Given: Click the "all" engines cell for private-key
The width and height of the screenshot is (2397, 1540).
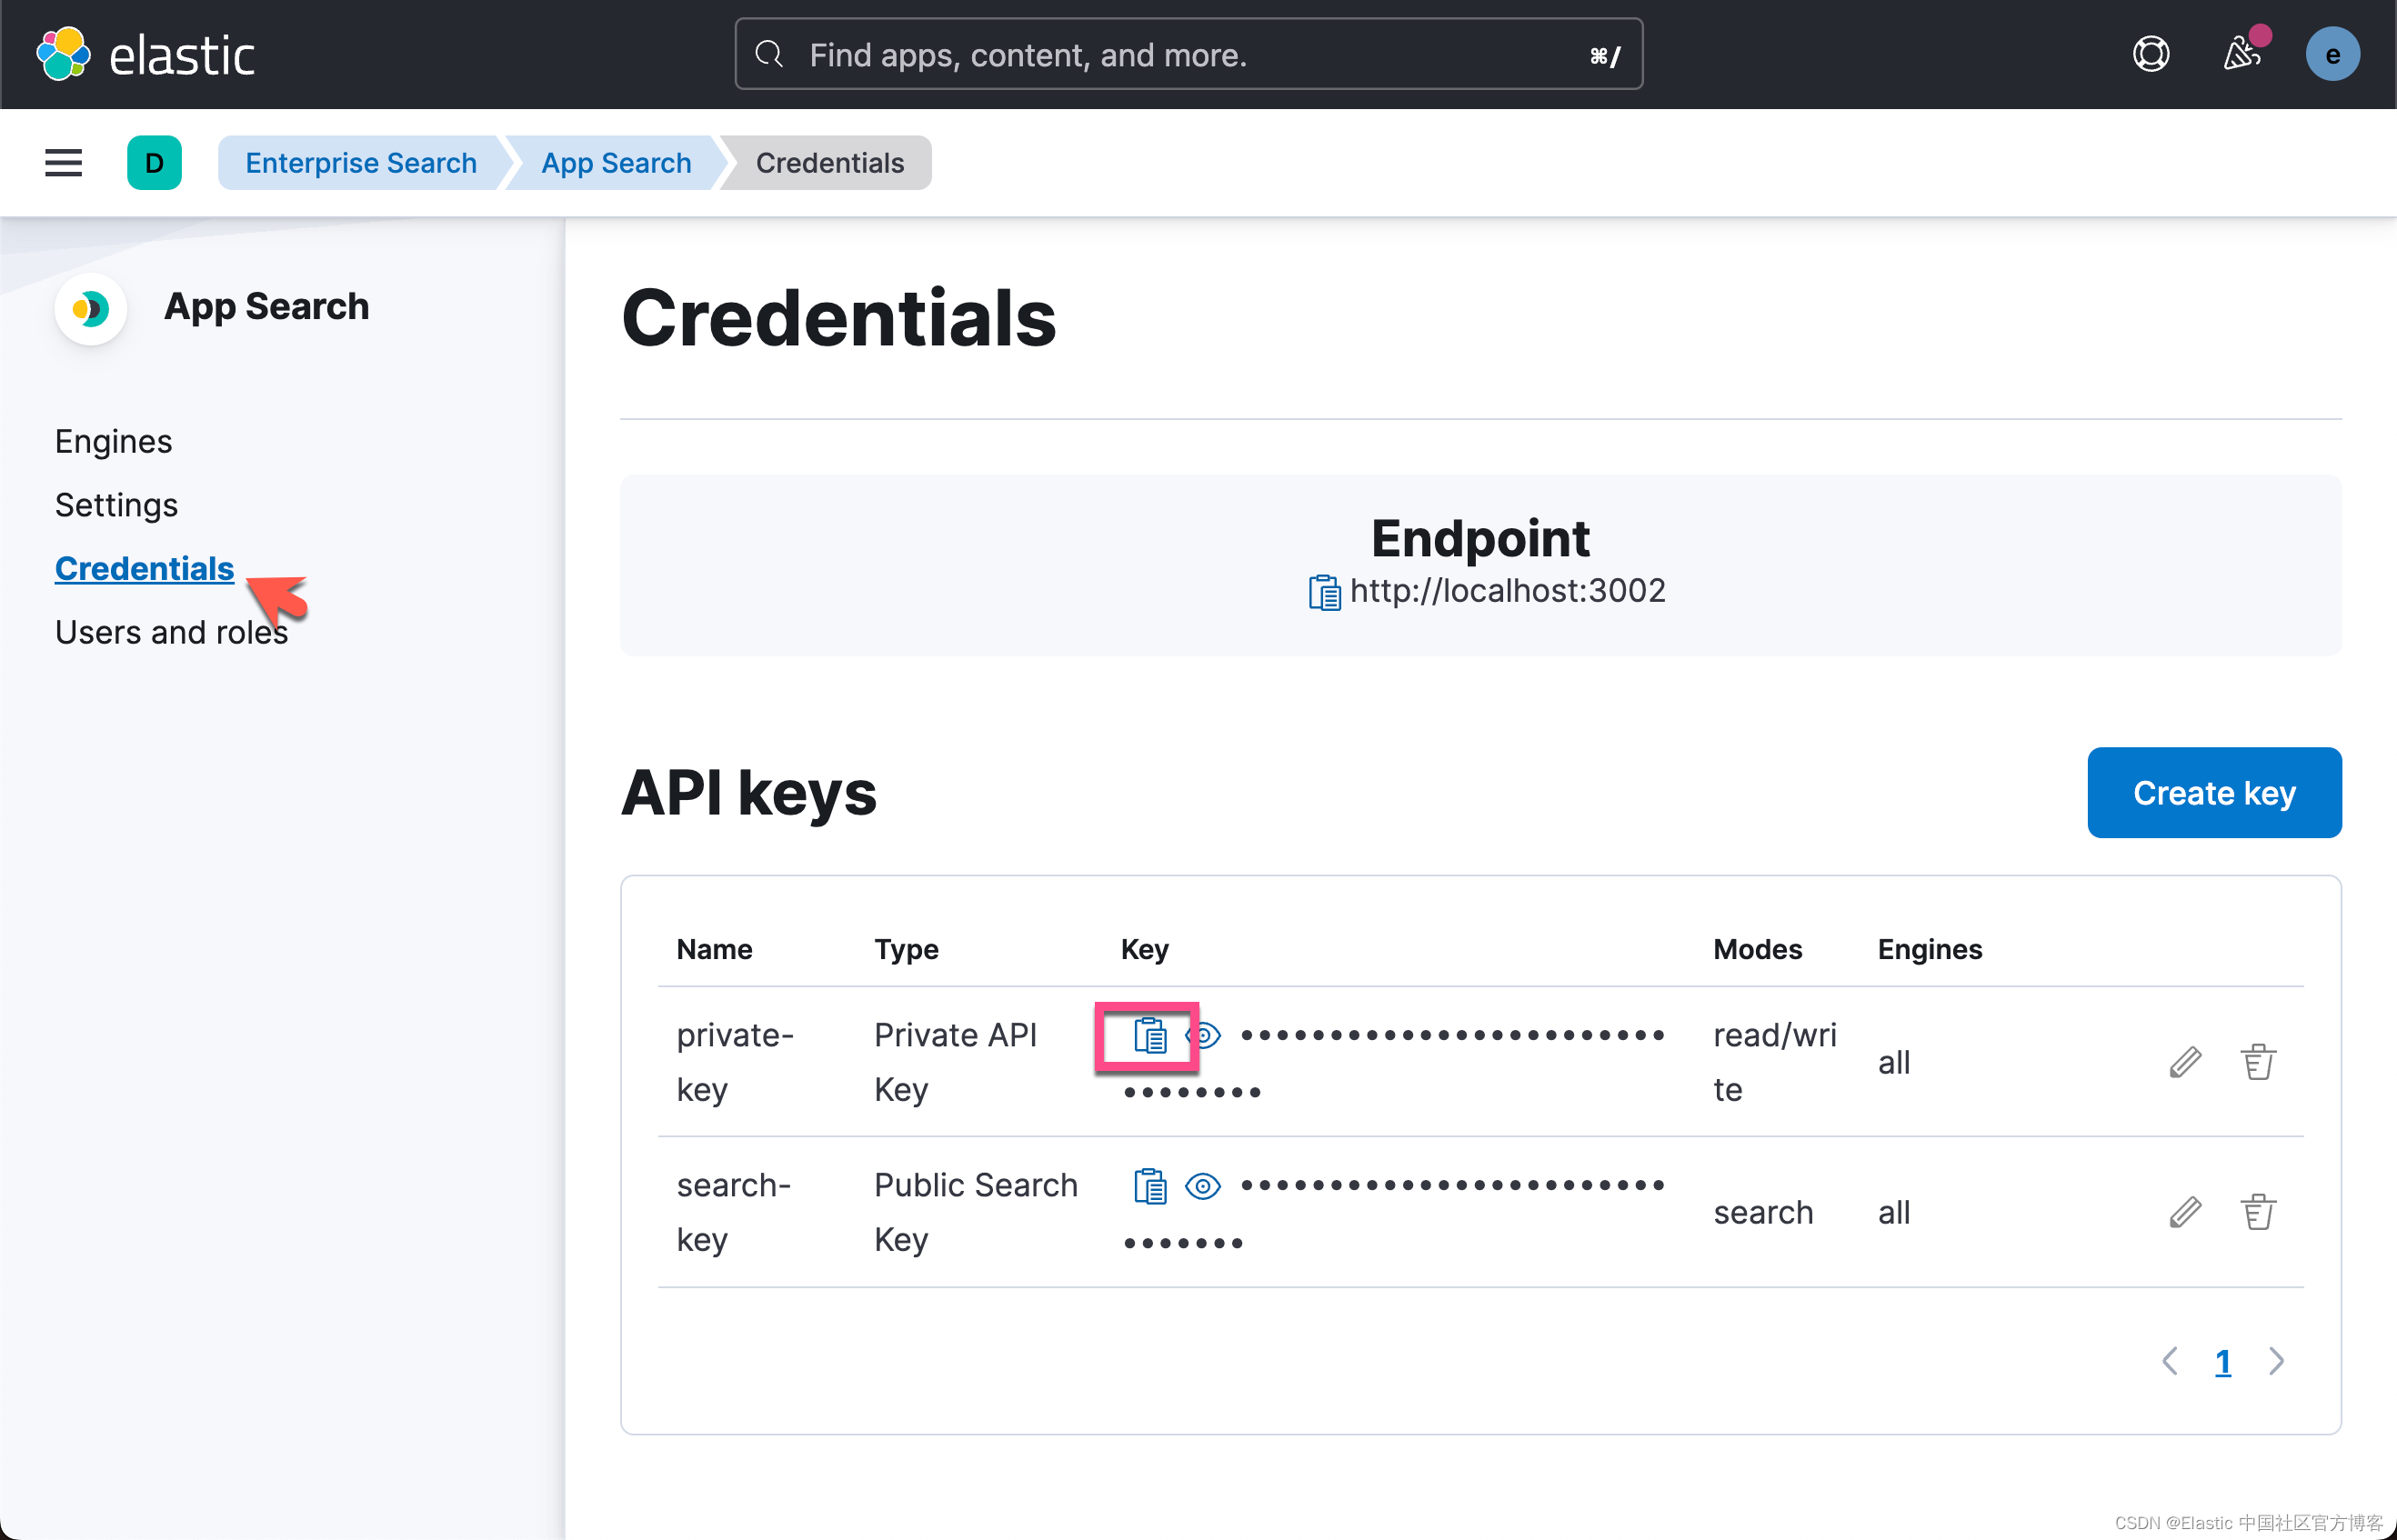Looking at the screenshot, I should click(1893, 1062).
